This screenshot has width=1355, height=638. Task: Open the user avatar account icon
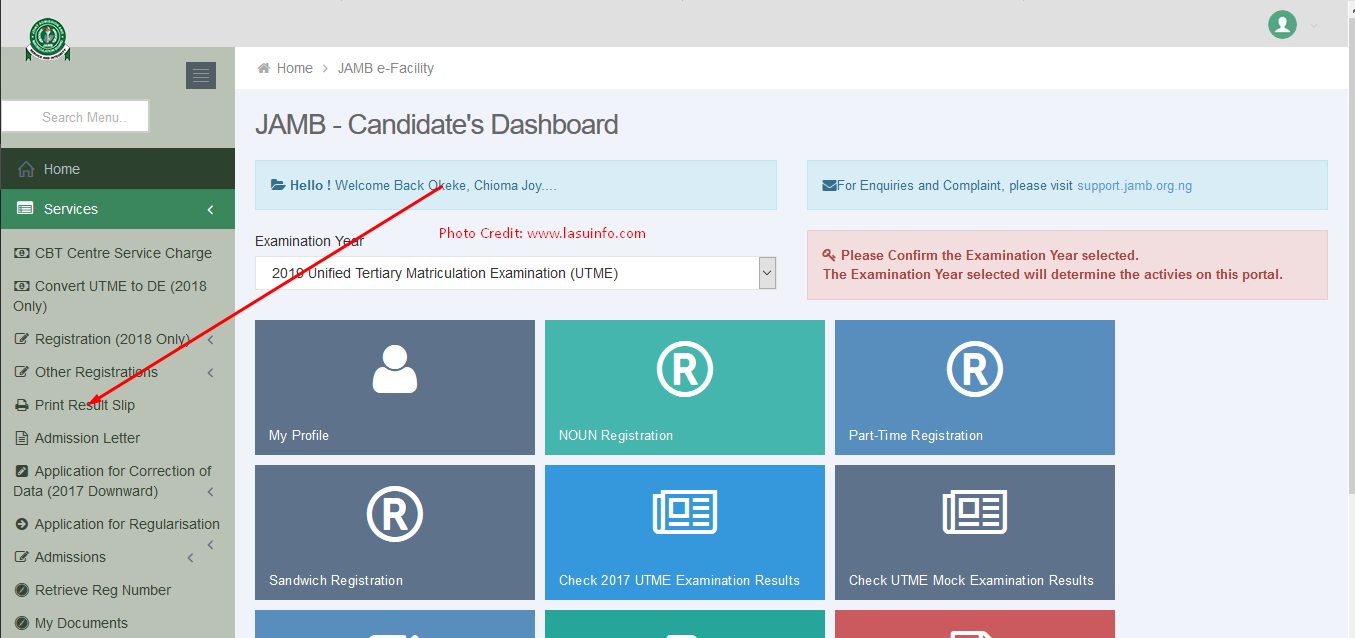tap(1282, 25)
